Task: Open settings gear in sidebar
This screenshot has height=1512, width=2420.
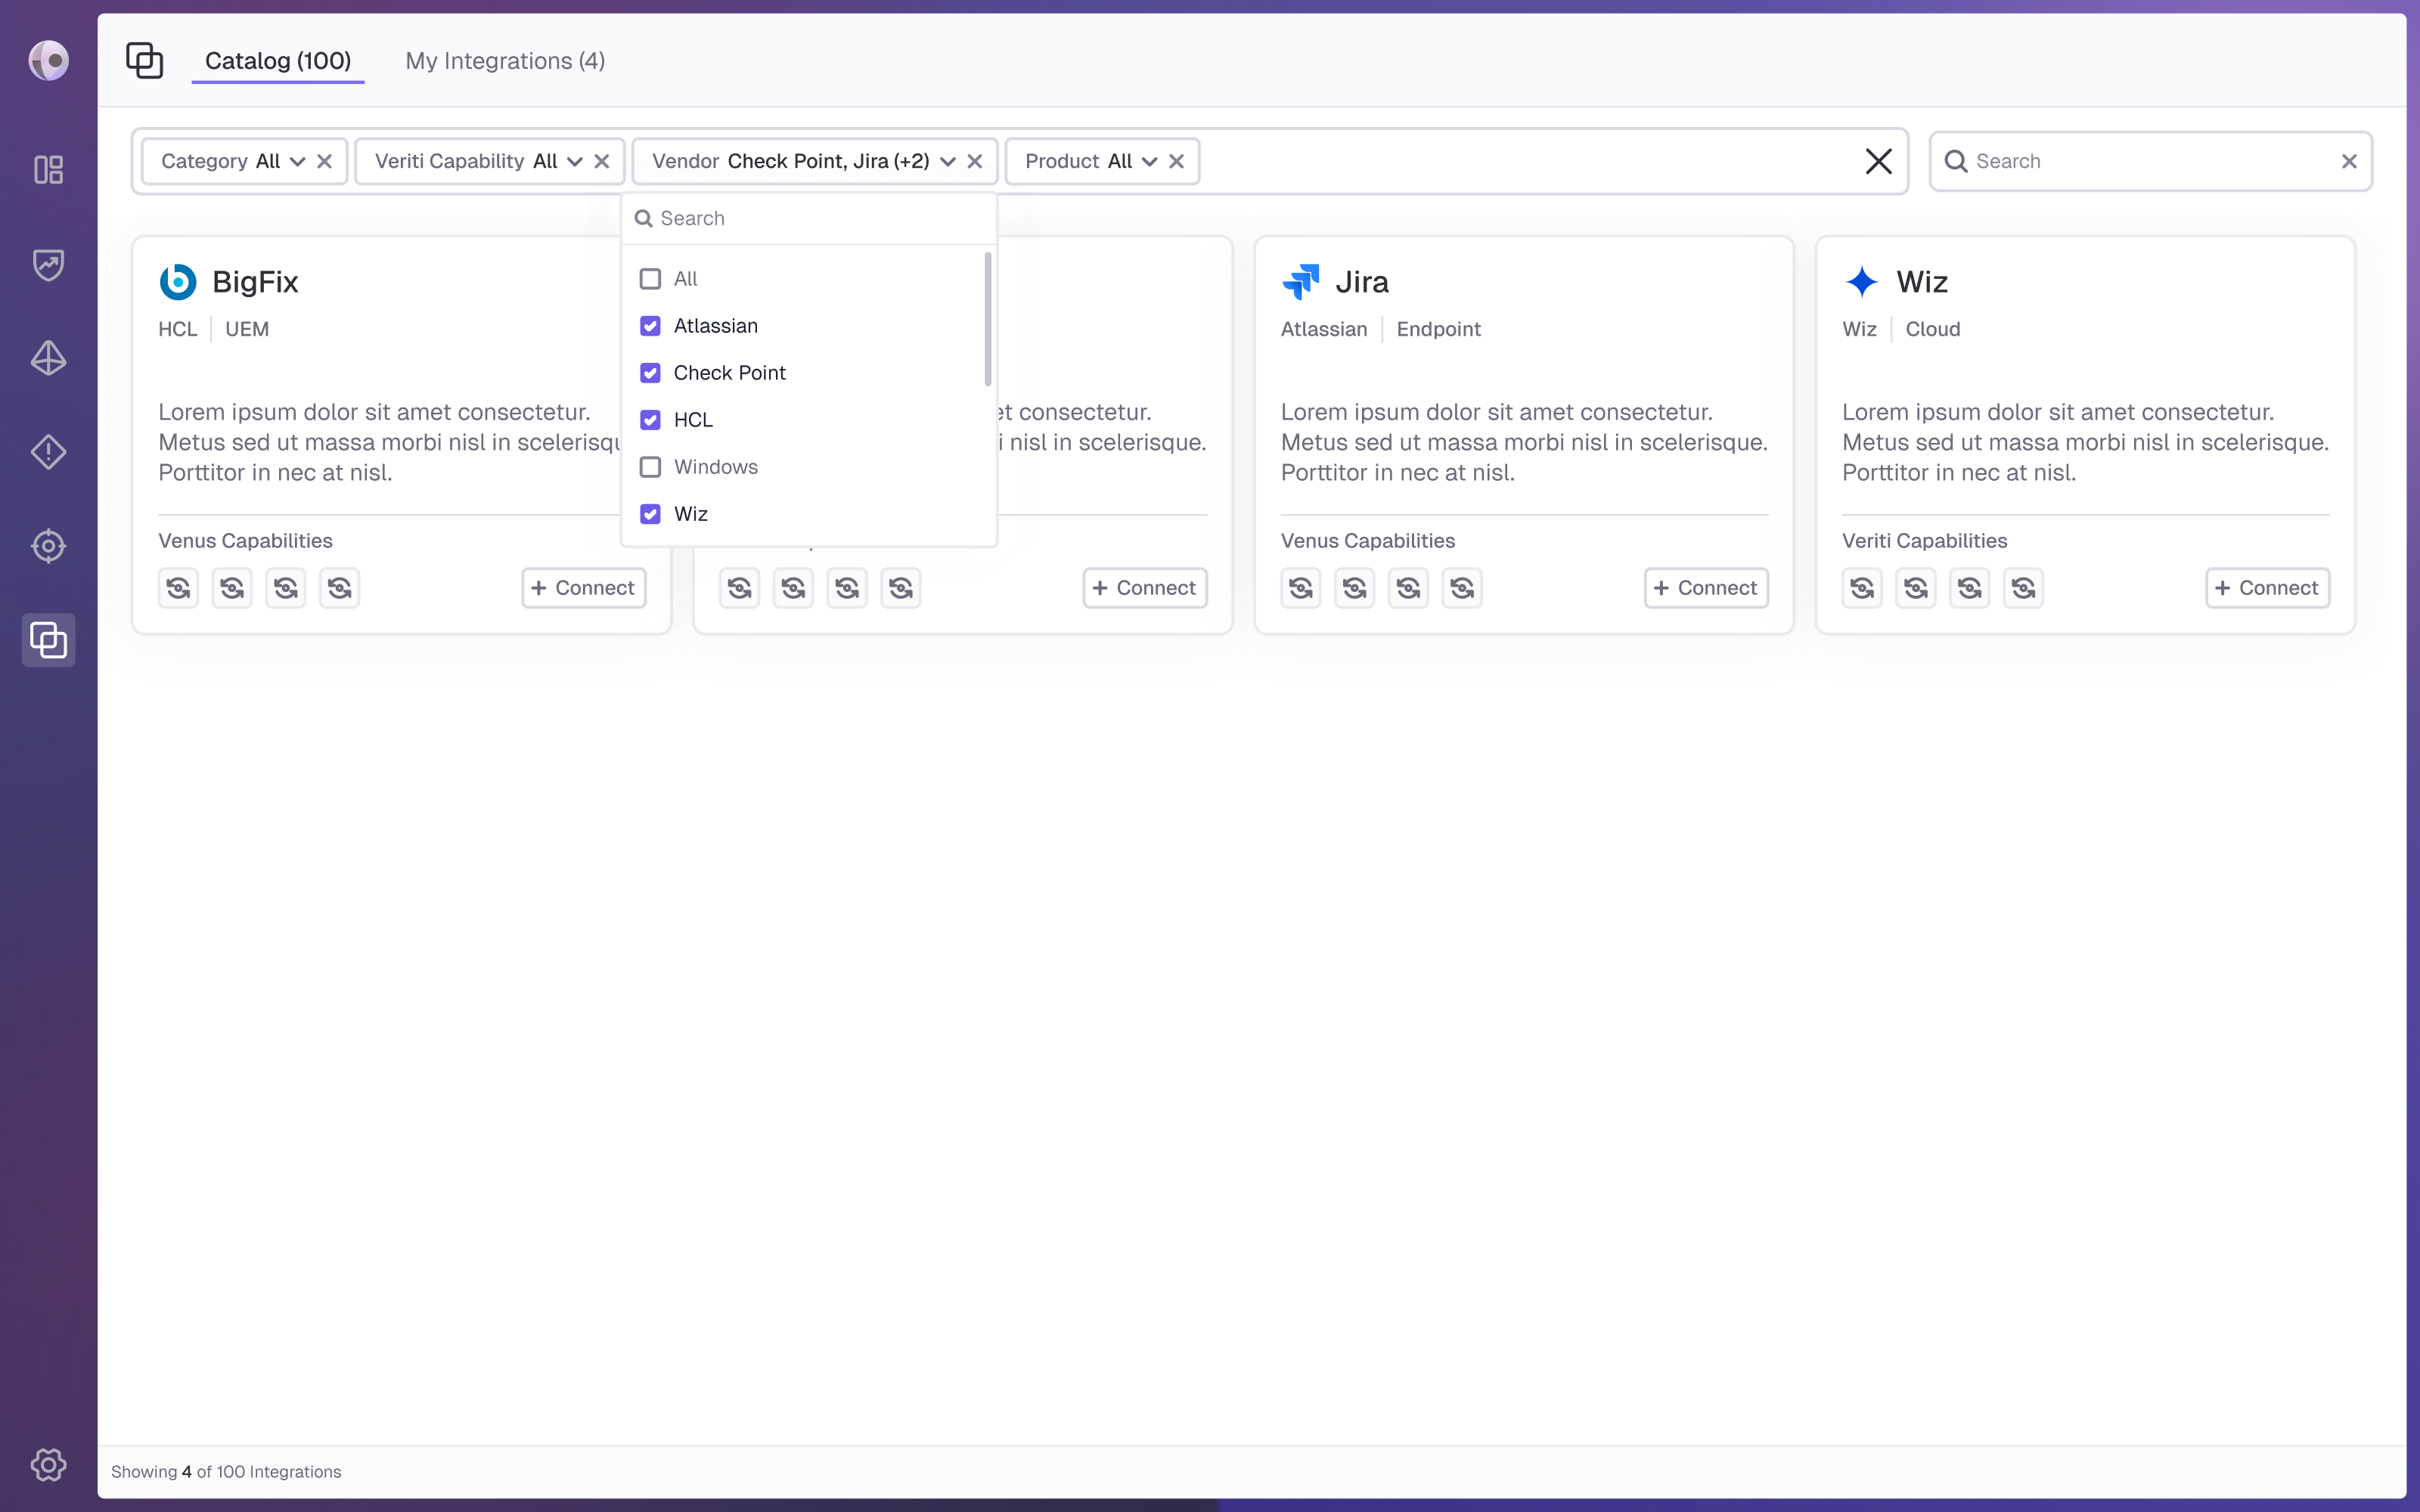Action: 48,1465
